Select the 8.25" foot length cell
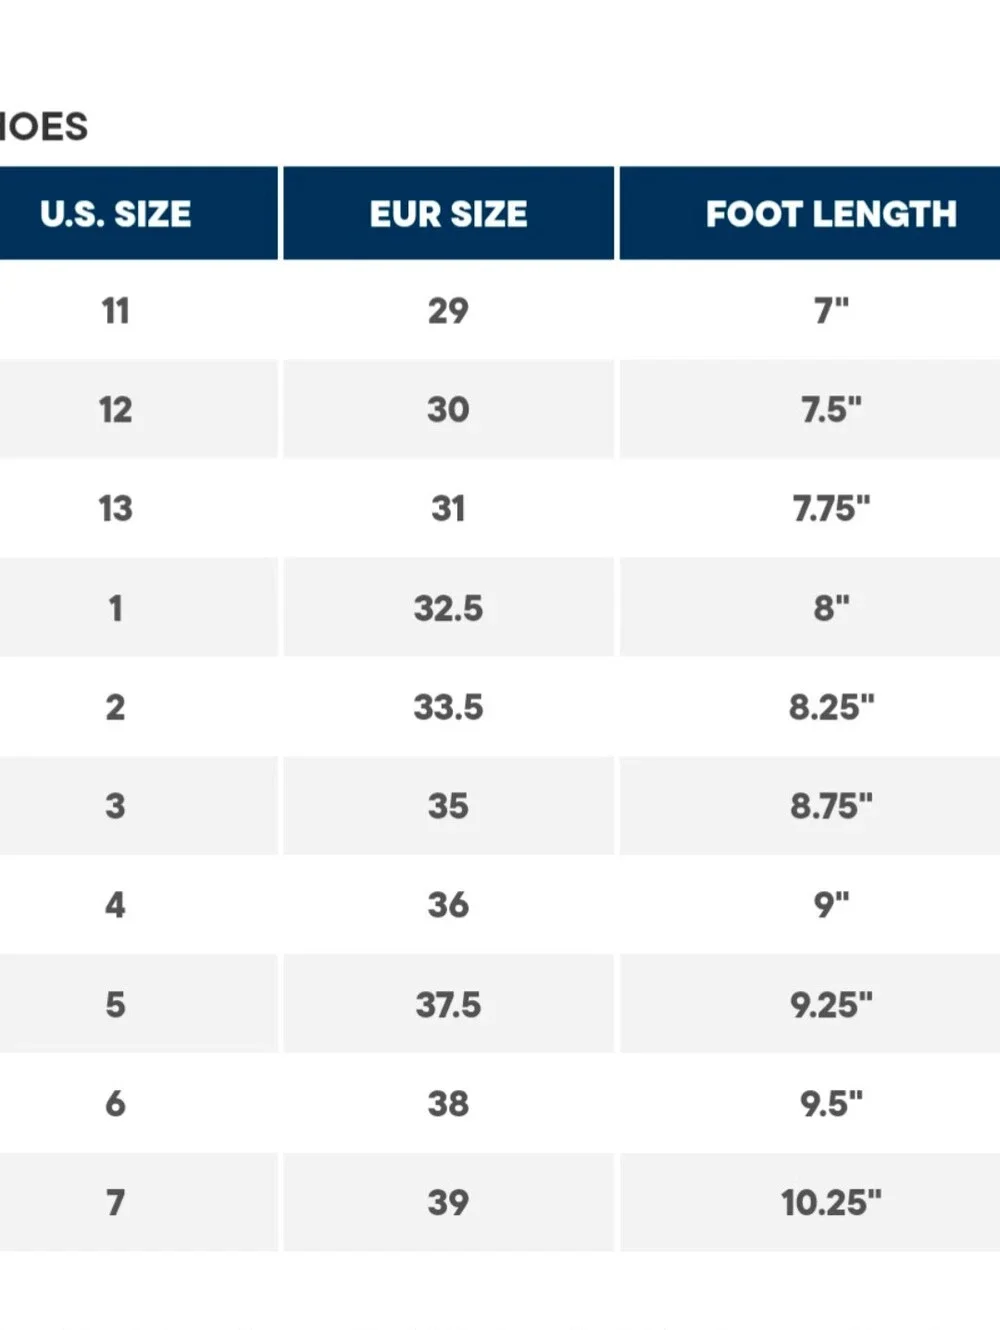The width and height of the screenshot is (1000, 1330). coord(810,706)
